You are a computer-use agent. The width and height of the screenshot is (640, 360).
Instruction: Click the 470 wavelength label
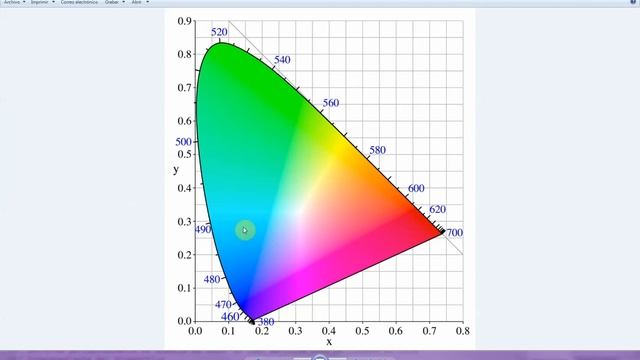click(x=223, y=304)
